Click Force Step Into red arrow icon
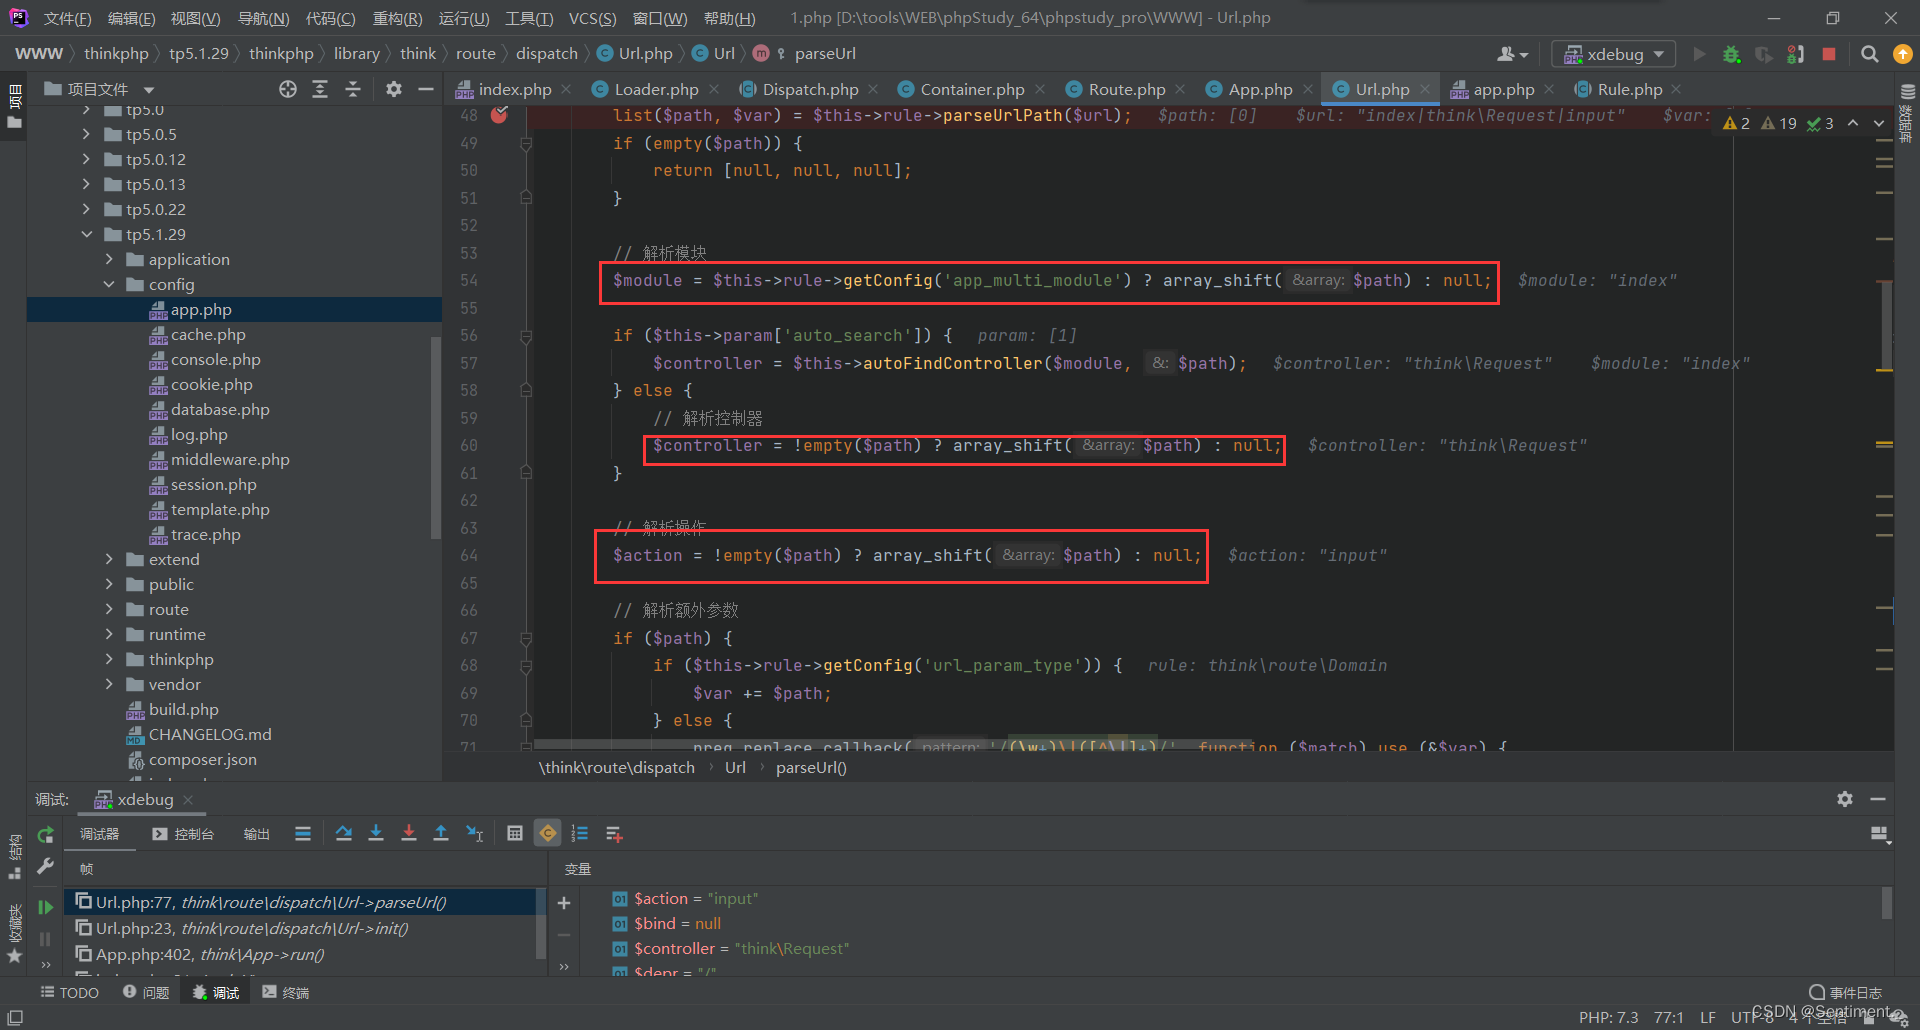 (x=409, y=833)
